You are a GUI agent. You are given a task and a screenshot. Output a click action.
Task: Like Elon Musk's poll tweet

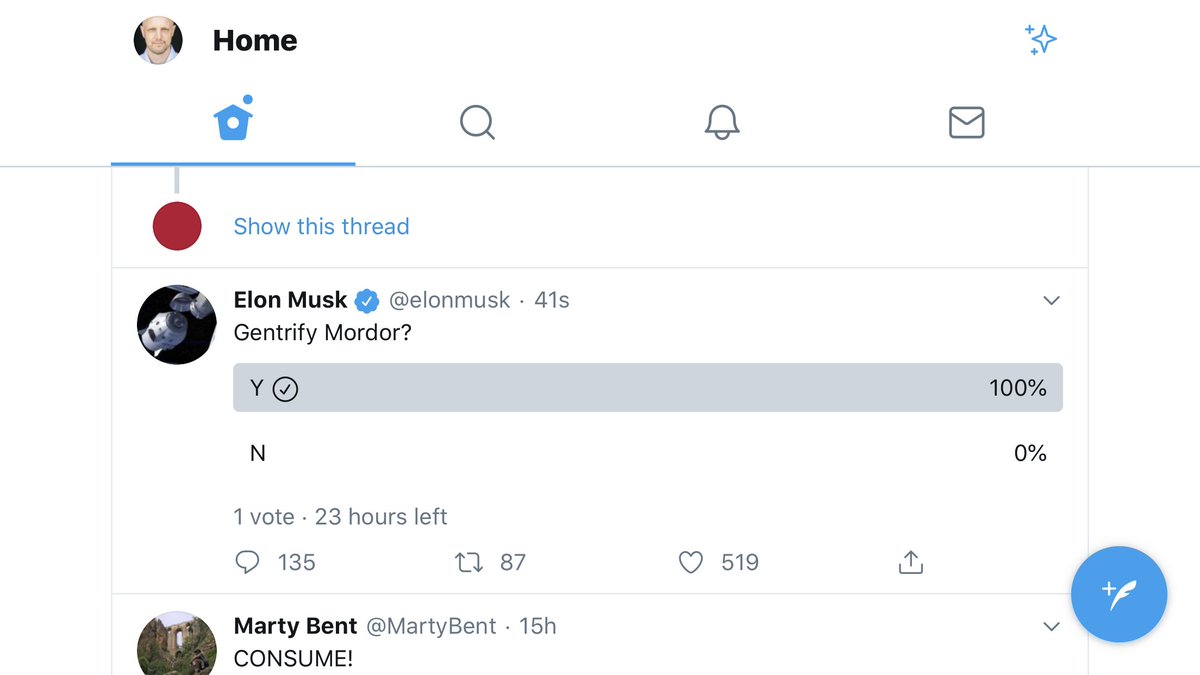point(691,563)
